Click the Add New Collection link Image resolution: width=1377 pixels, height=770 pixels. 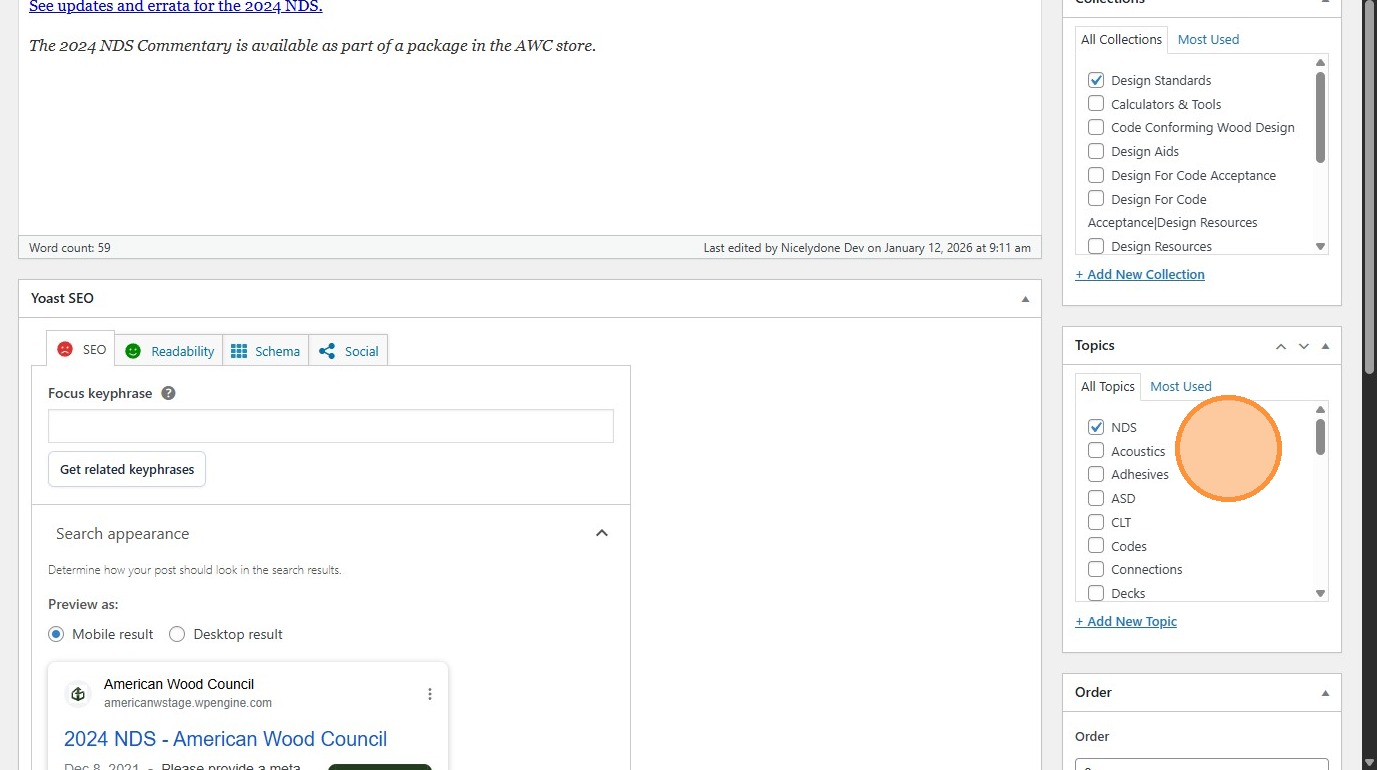point(1140,274)
